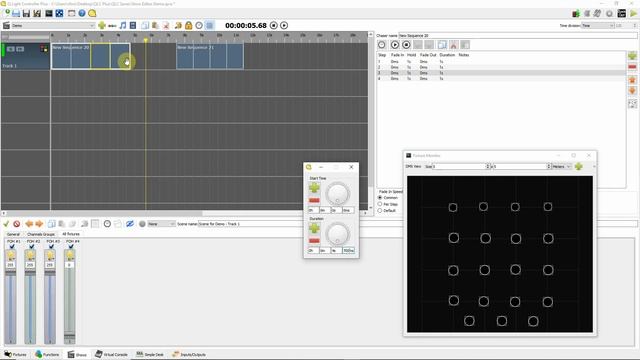
Task: Play the chaser preview in the editor
Action: point(395,45)
